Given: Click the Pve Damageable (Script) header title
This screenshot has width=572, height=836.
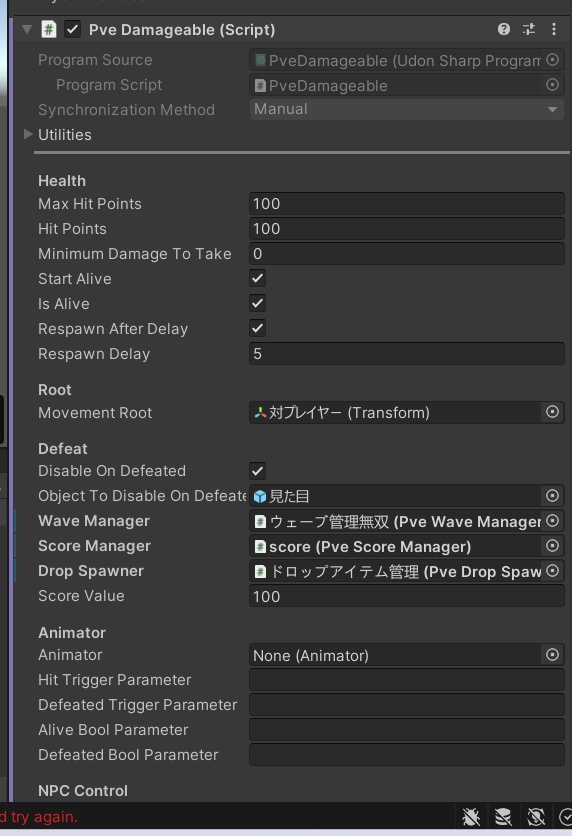Looking at the screenshot, I should [x=182, y=30].
